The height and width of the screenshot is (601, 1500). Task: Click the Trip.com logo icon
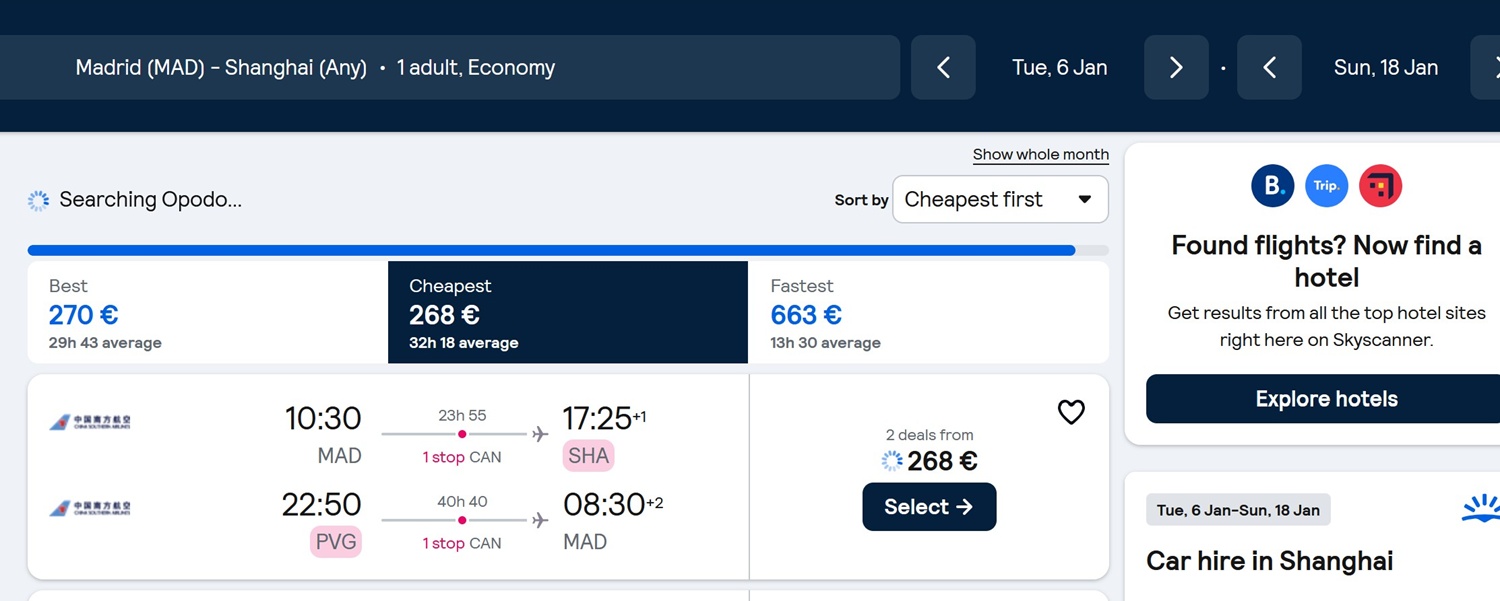click(x=1327, y=186)
